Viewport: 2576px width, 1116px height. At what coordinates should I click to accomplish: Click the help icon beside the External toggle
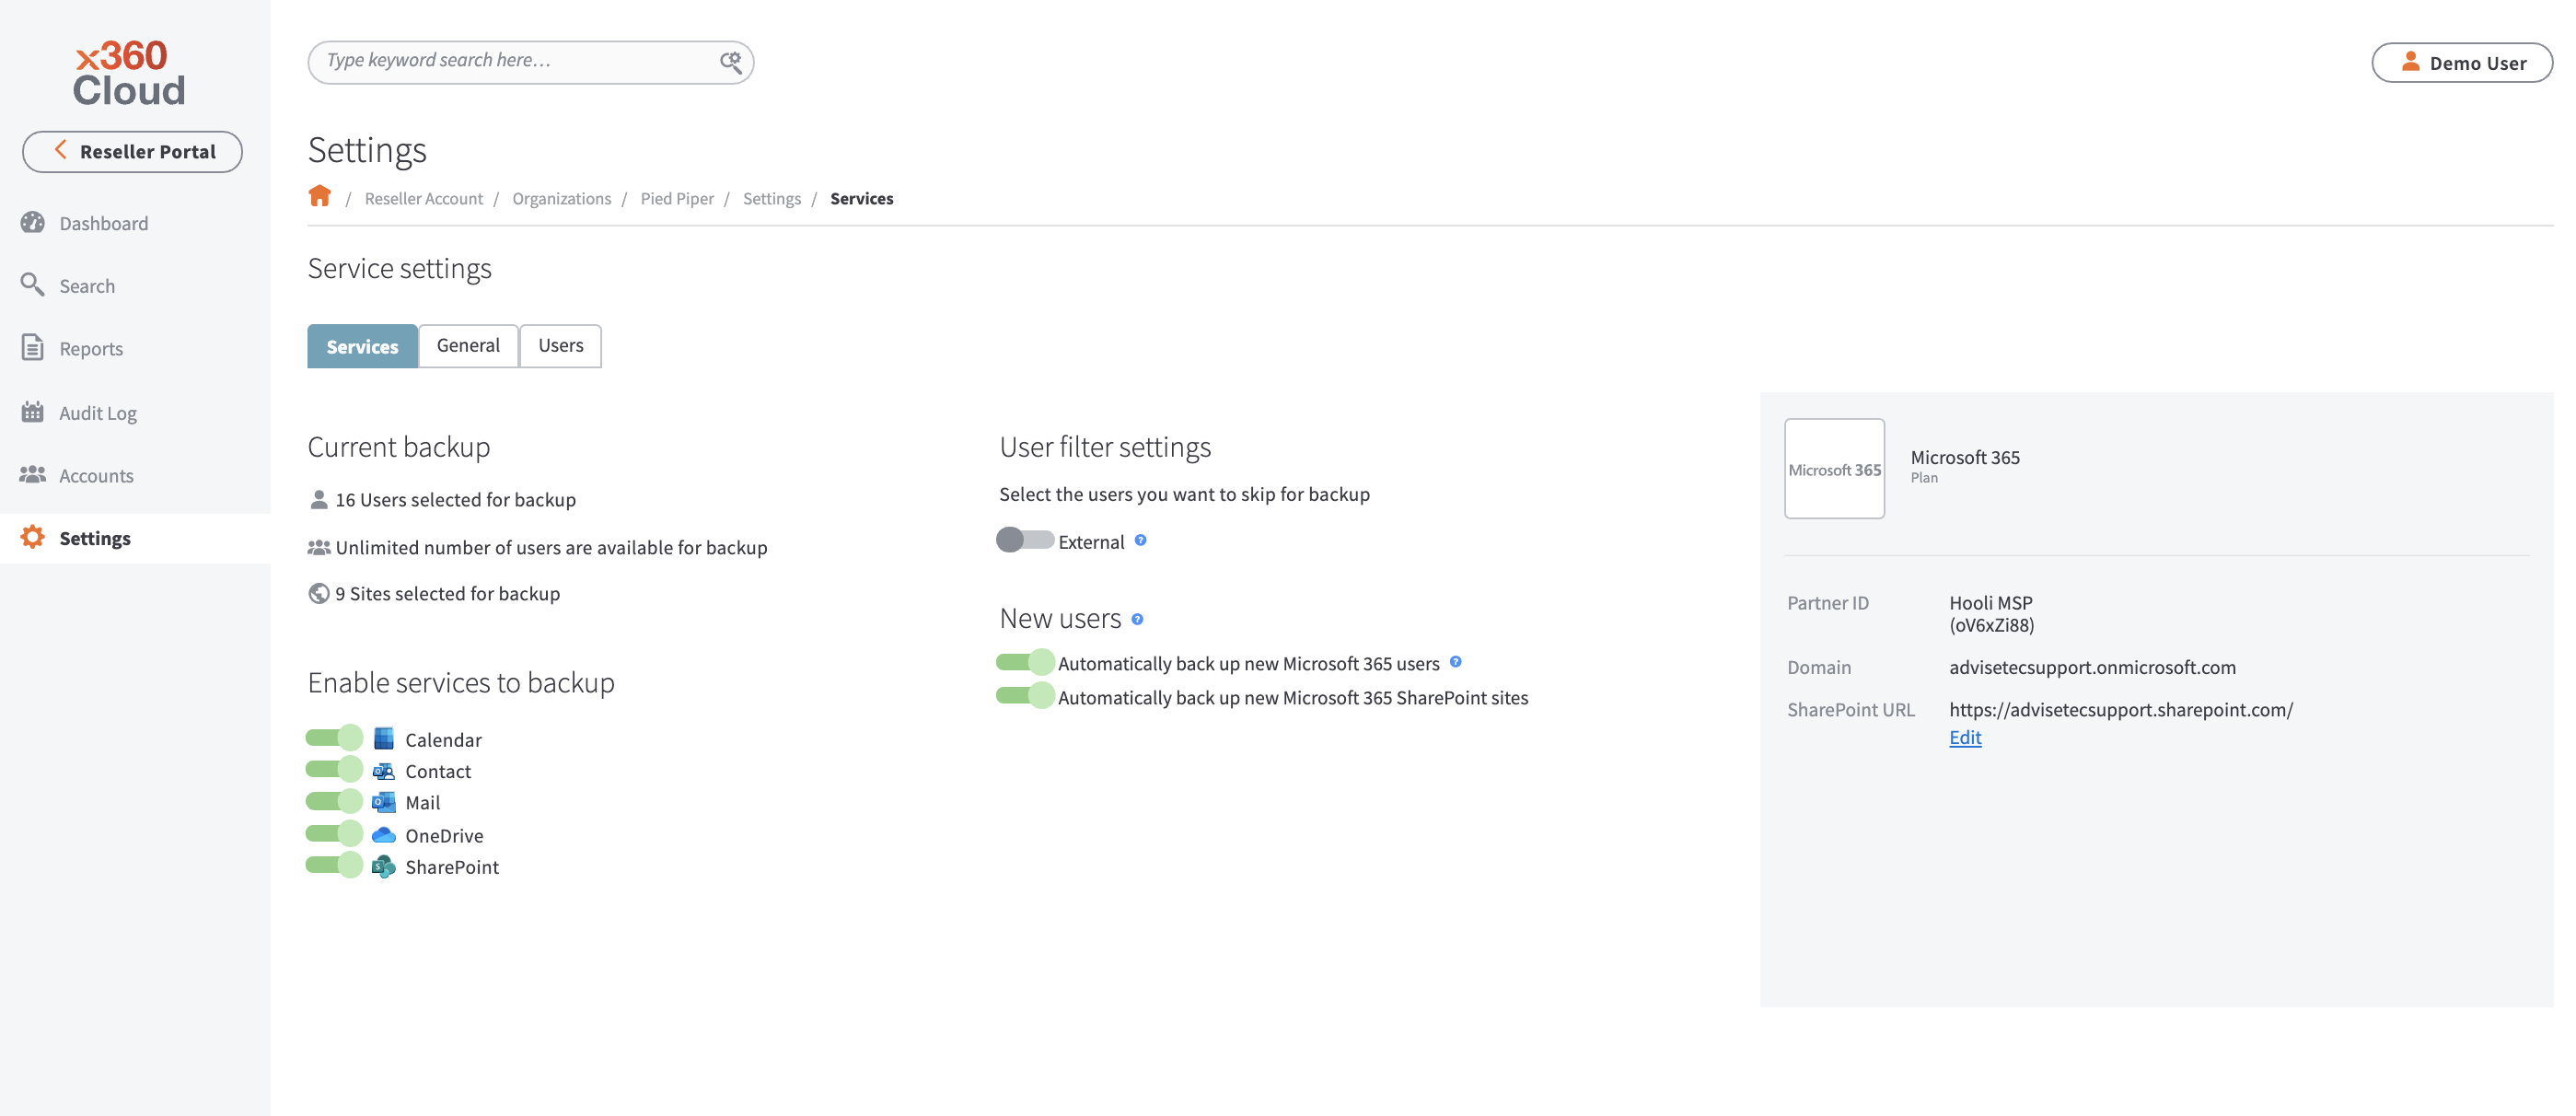point(1140,541)
